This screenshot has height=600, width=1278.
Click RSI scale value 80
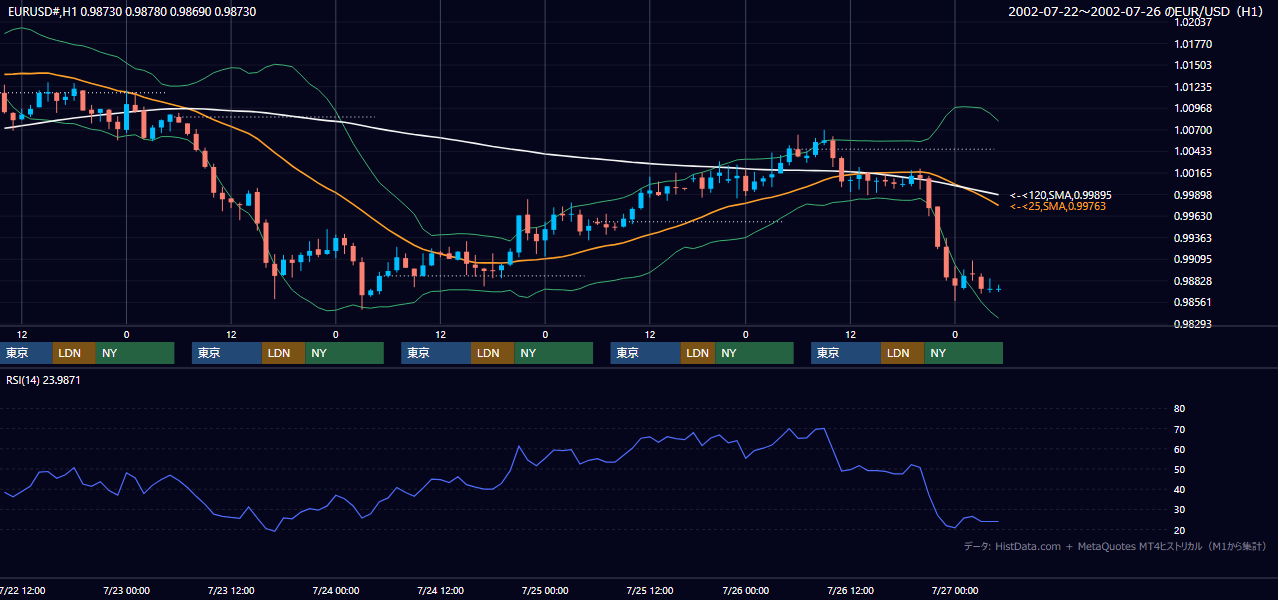click(x=1179, y=409)
